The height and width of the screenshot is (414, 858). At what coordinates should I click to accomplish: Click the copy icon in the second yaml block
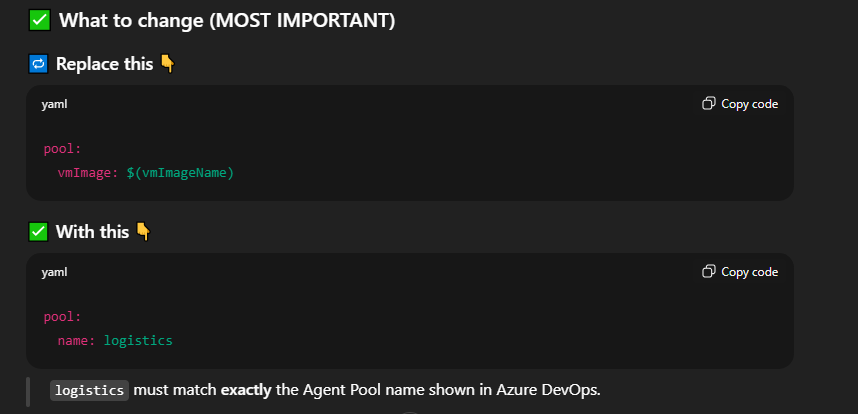pyautogui.click(x=709, y=272)
